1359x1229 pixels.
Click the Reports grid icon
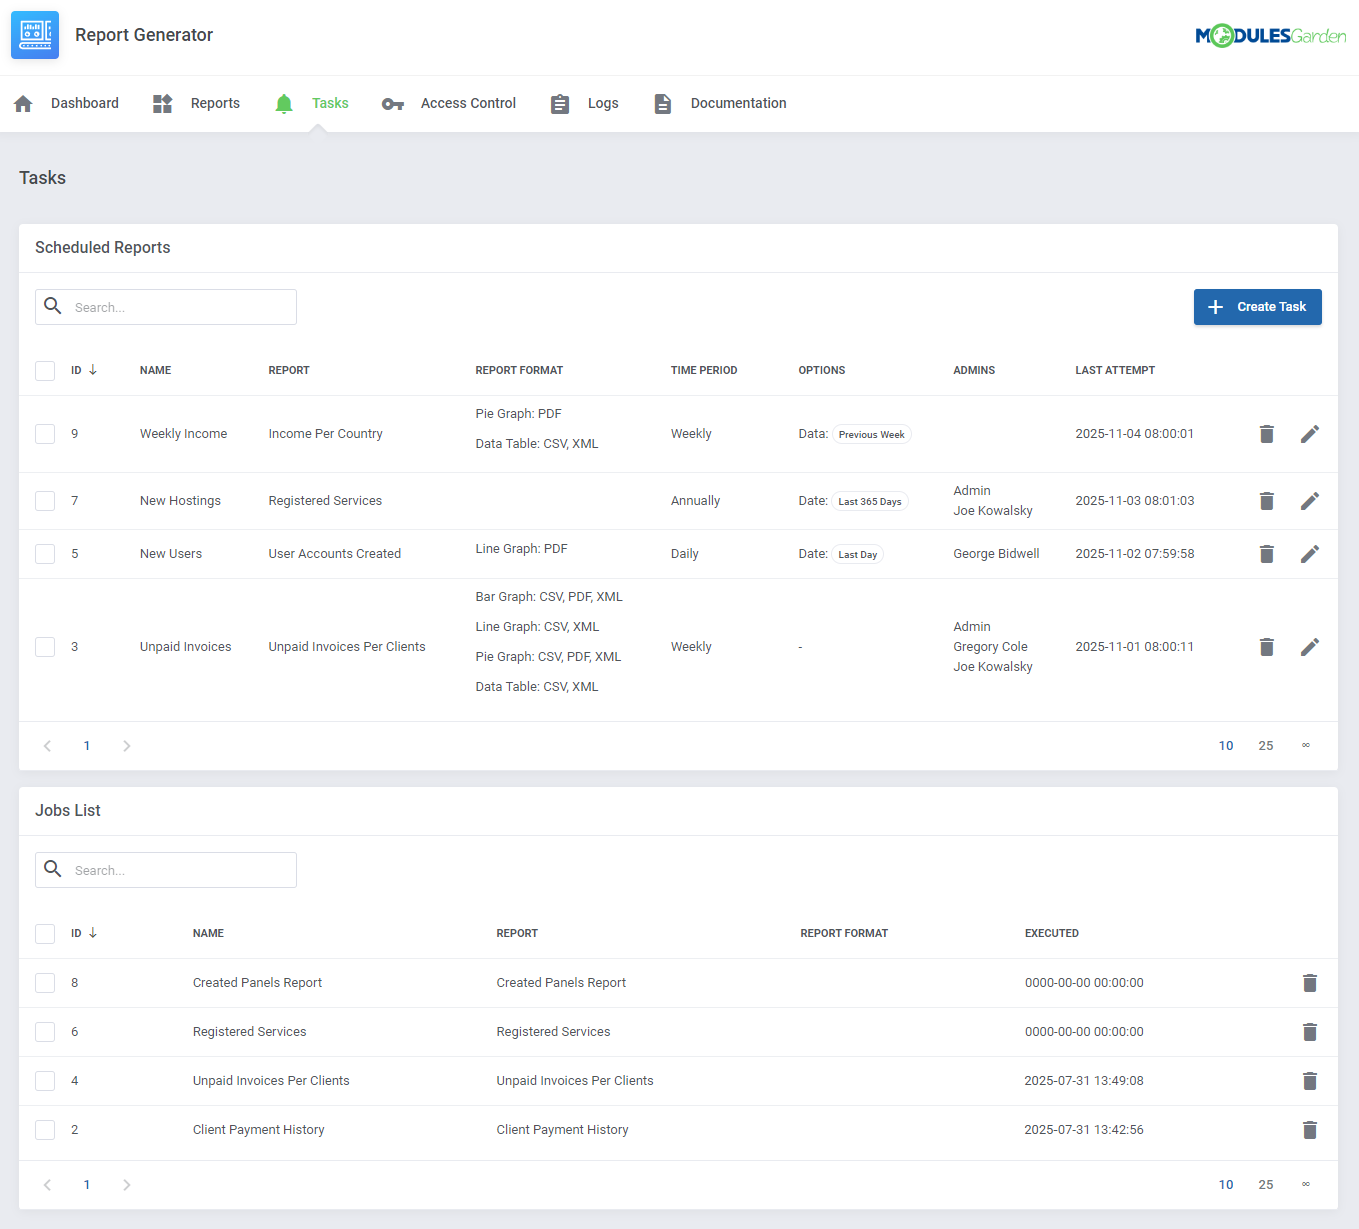click(161, 103)
